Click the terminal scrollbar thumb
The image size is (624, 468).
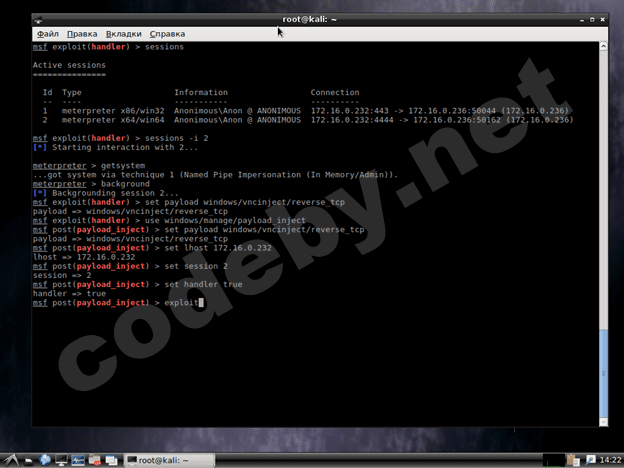click(603, 373)
